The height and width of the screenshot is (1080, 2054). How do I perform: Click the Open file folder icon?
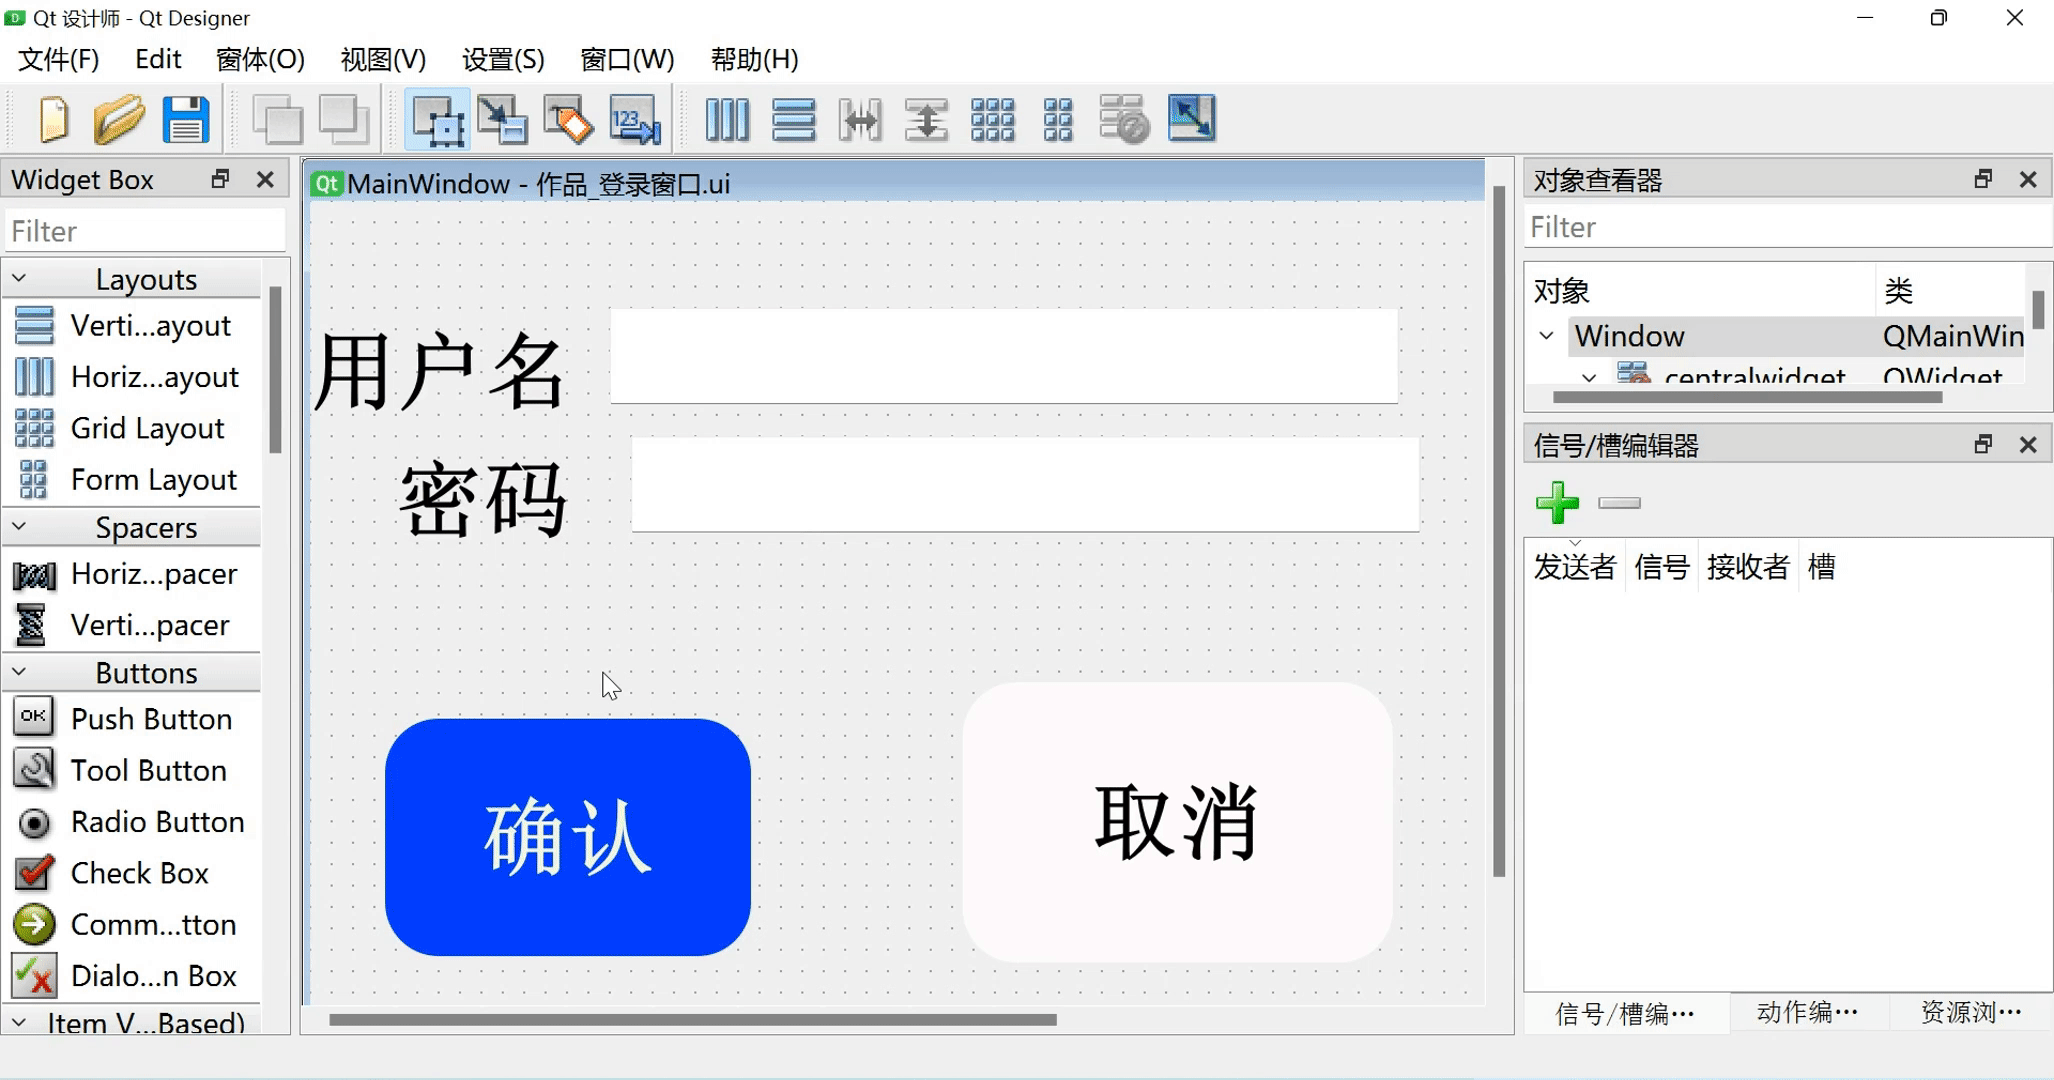coord(119,120)
